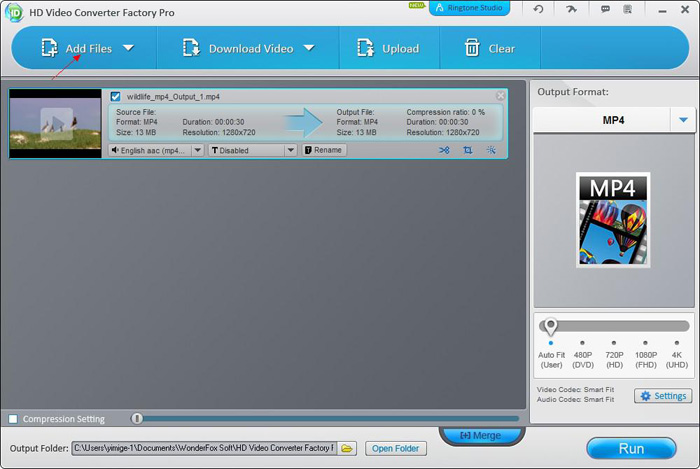The height and width of the screenshot is (469, 700).
Task: Click the conversion arrow between source and output
Action: 303,122
